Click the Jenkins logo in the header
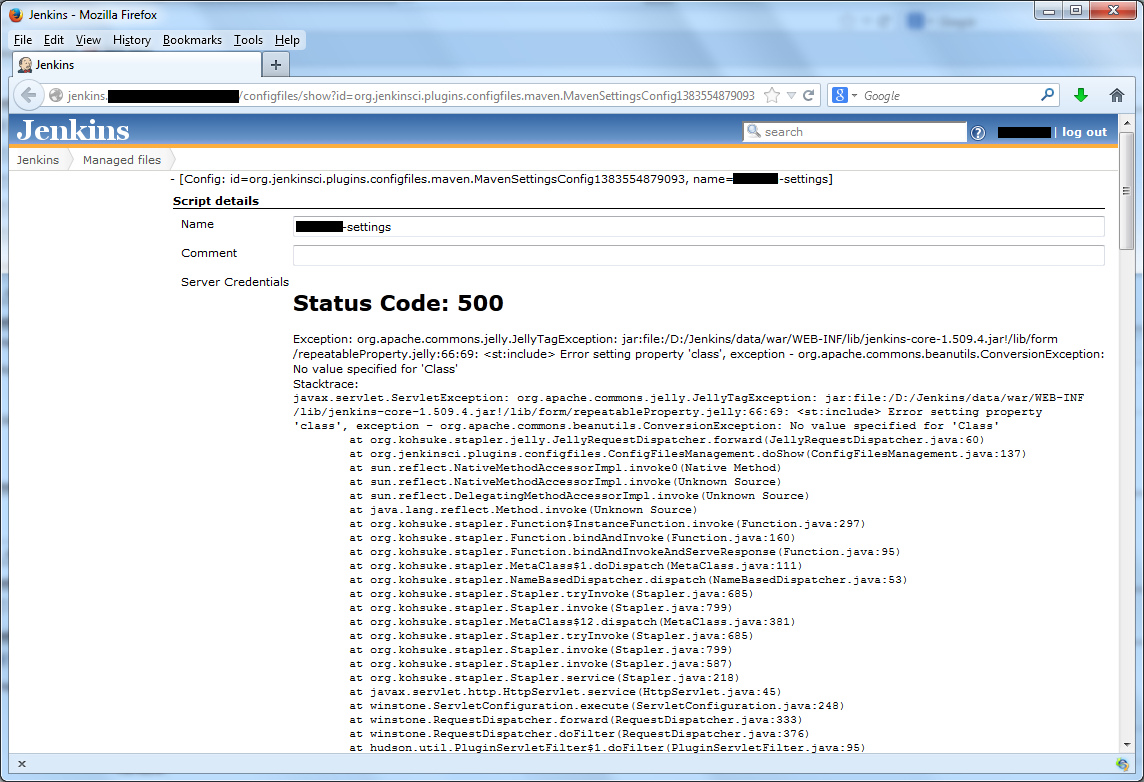This screenshot has width=1144, height=782. (x=73, y=131)
